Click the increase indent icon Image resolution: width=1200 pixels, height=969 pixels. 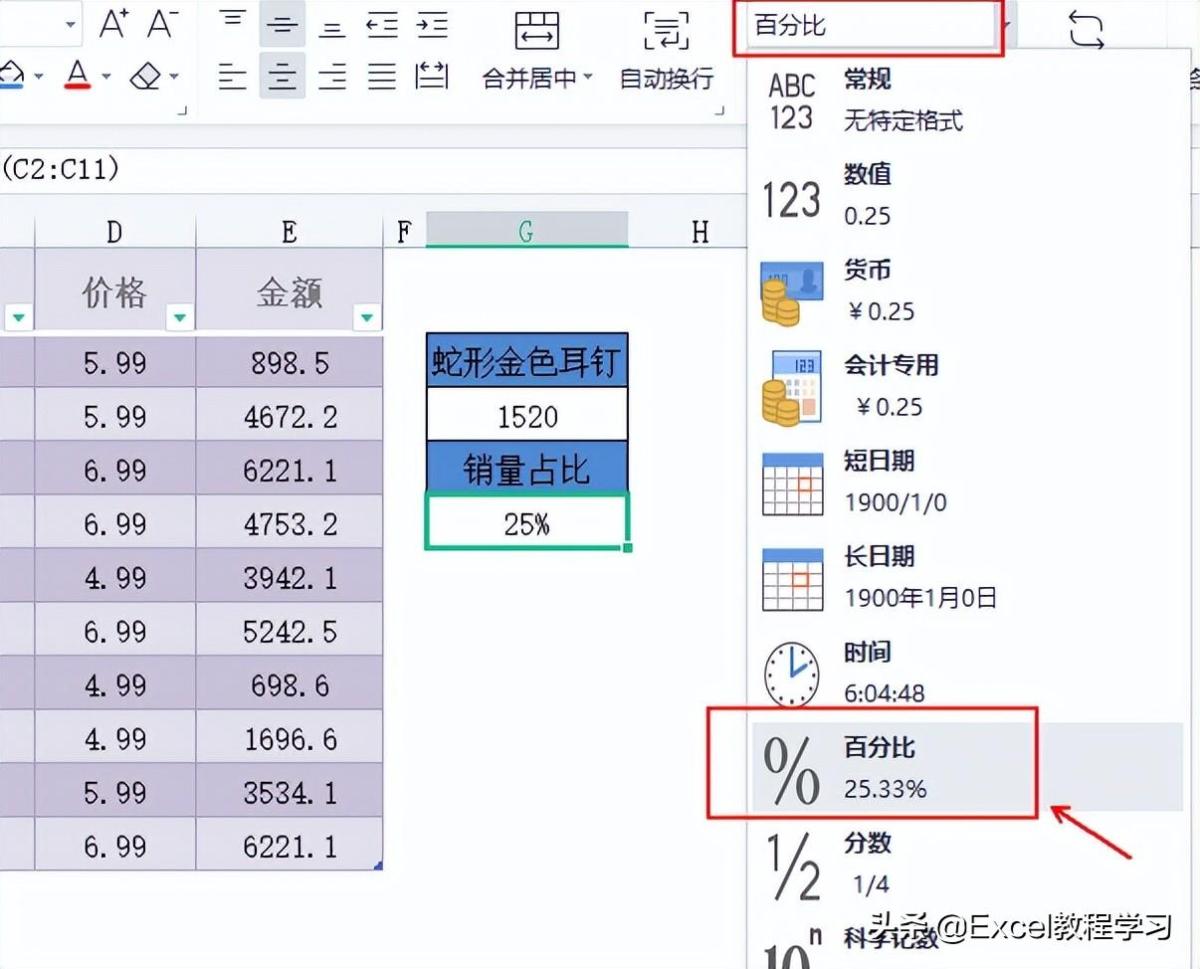pos(432,24)
